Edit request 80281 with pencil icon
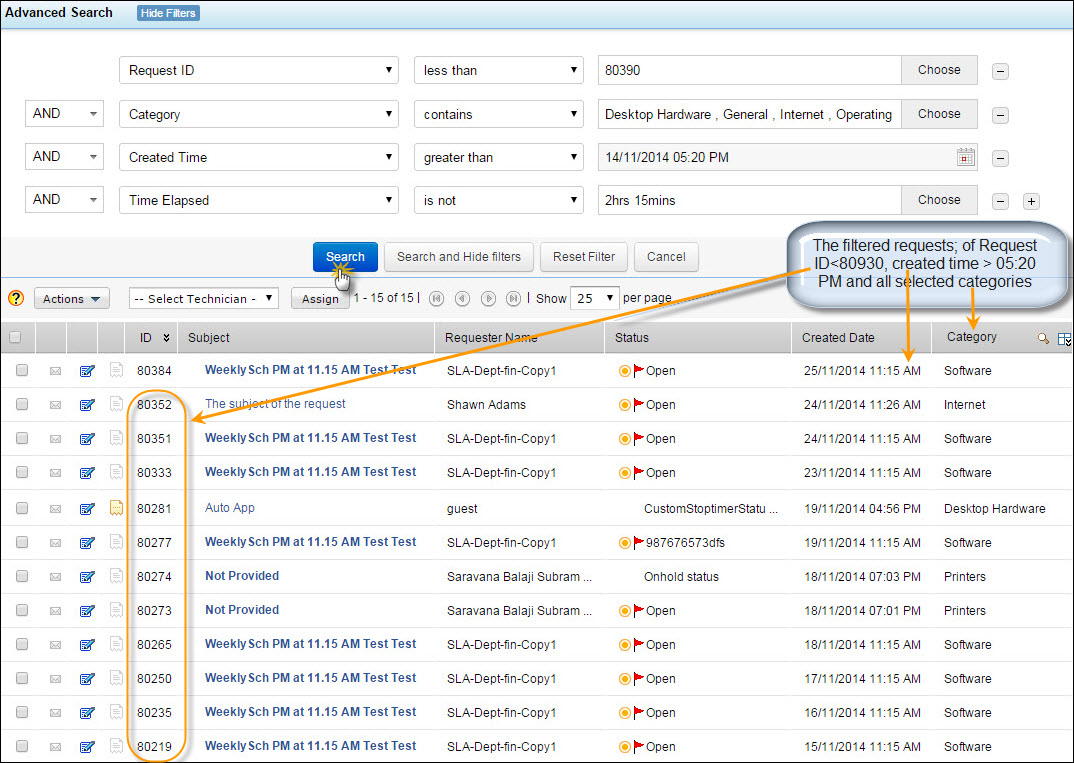 (x=87, y=509)
